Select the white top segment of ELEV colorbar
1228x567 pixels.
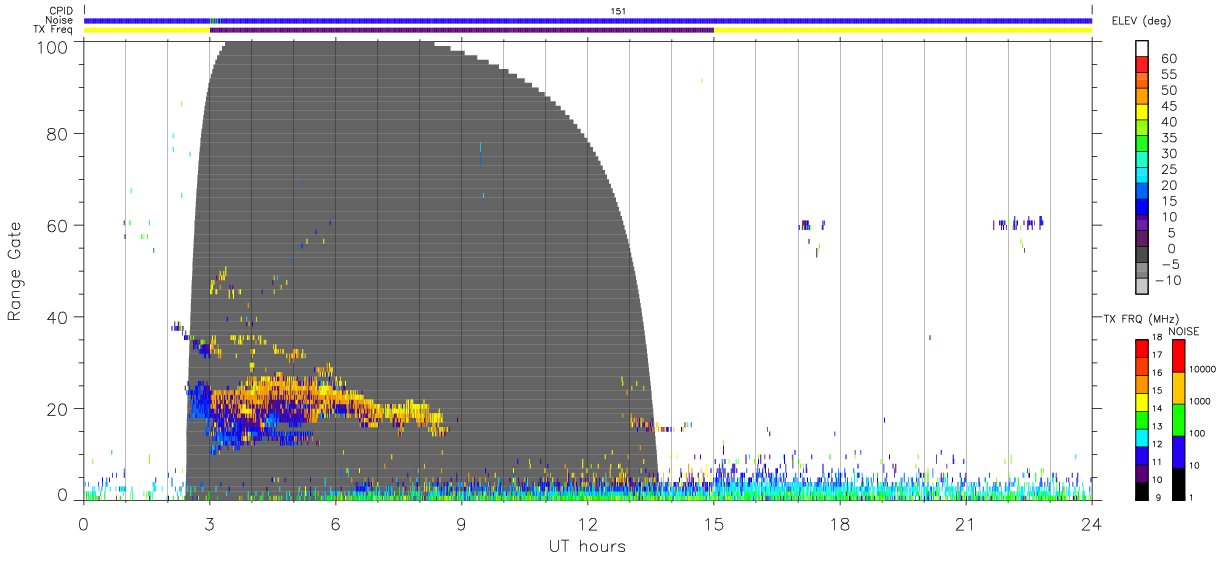(1142, 49)
